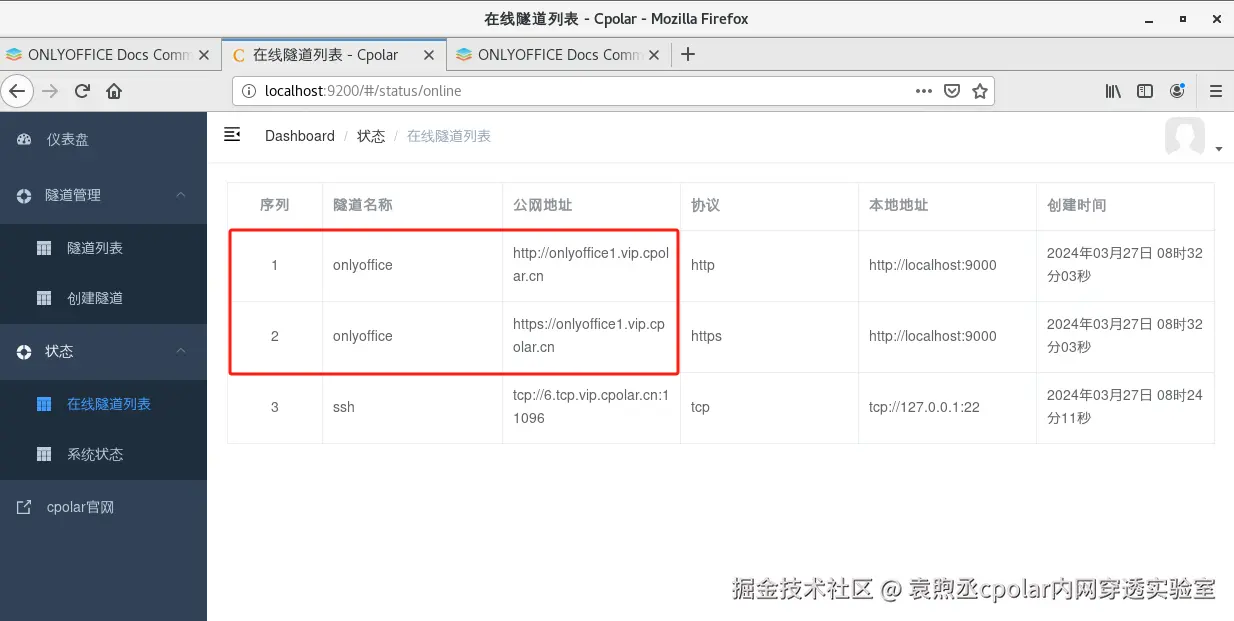Close the first ONLYOFFICE Docs tab
Image resolution: width=1234 pixels, height=621 pixels.
(x=204, y=55)
